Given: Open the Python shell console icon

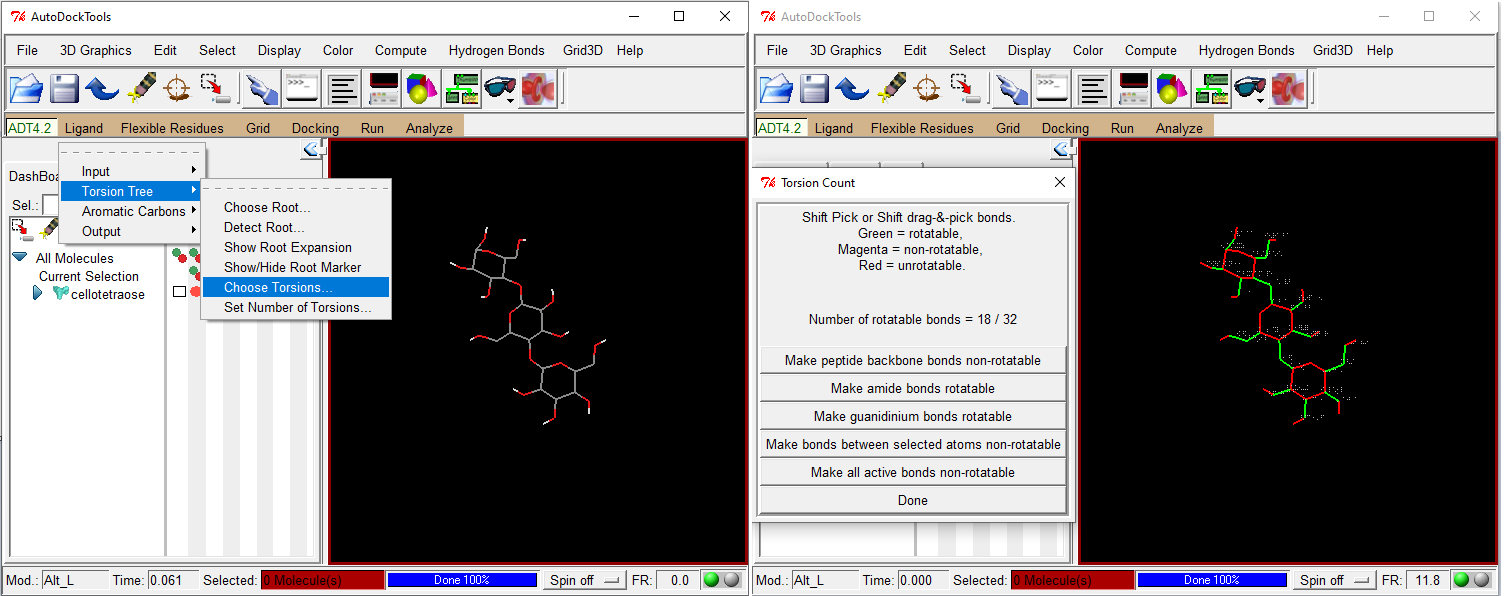Looking at the screenshot, I should [x=301, y=88].
